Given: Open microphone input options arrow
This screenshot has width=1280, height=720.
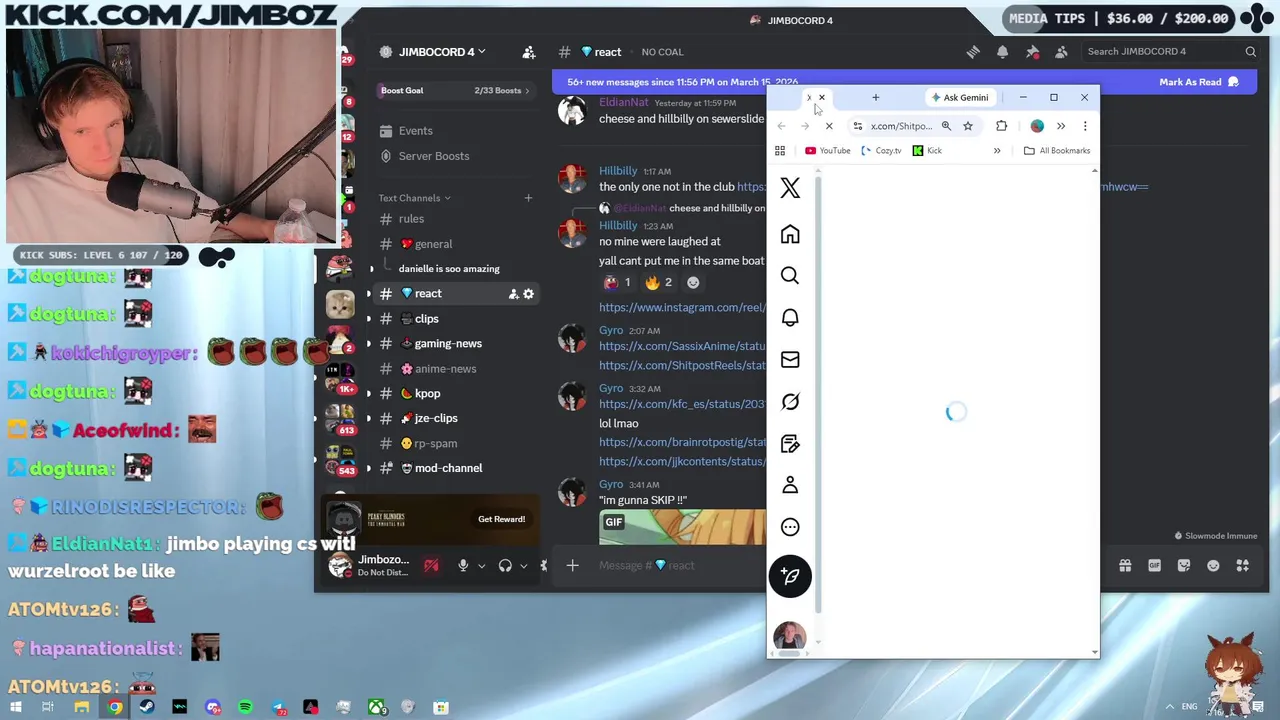Looking at the screenshot, I should pyautogui.click(x=481, y=566).
